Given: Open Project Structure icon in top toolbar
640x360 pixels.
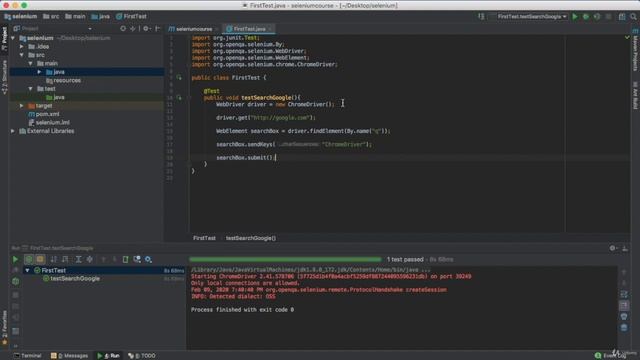Looking at the screenshot, I should [x=622, y=17].
